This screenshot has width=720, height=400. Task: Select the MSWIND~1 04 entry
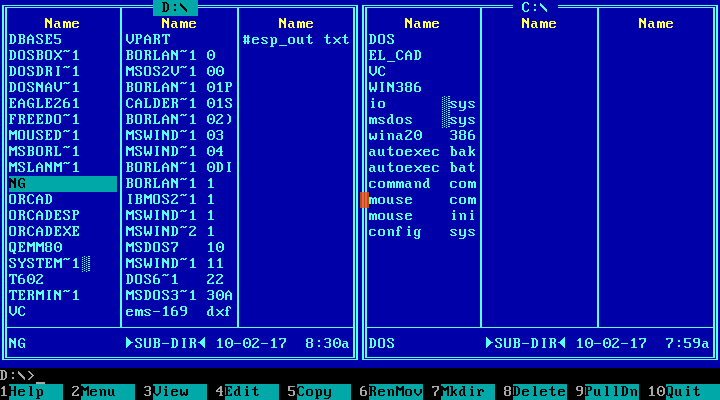(x=175, y=152)
